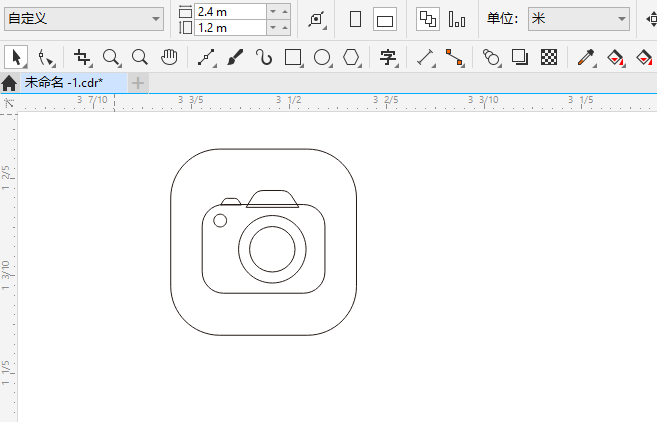Select the Shape edit tool
The image size is (657, 422).
point(46,57)
